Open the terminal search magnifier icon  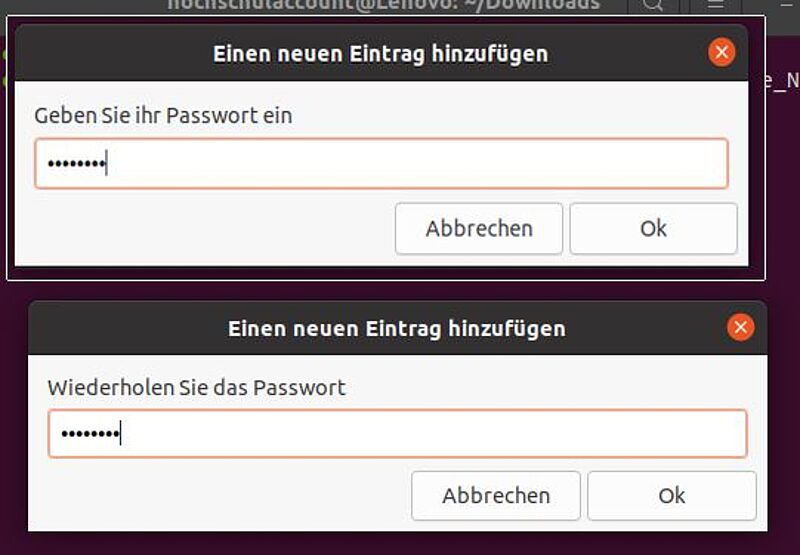pos(653,5)
